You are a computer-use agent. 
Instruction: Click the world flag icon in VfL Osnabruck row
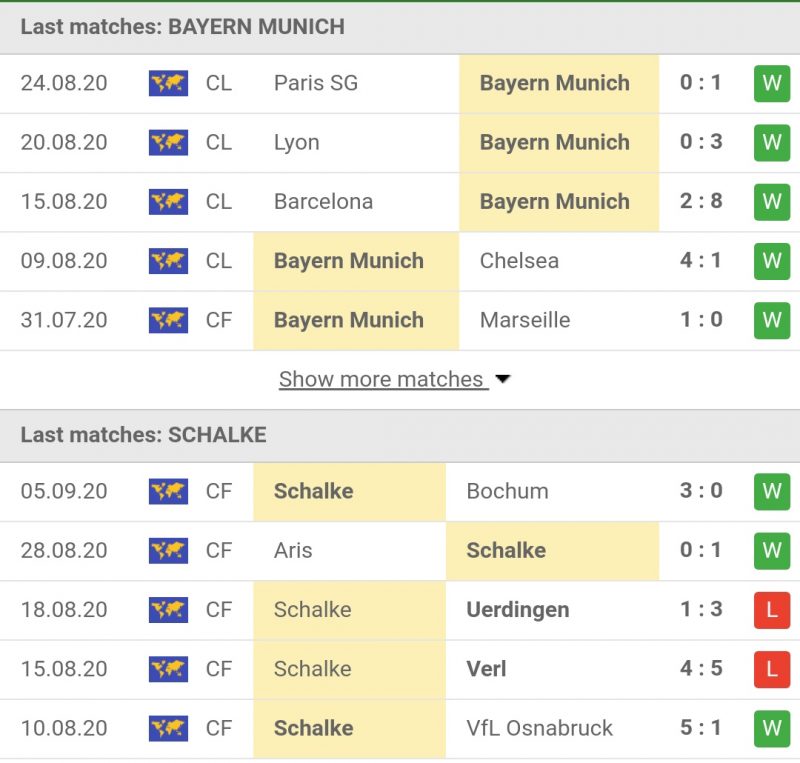pos(168,728)
